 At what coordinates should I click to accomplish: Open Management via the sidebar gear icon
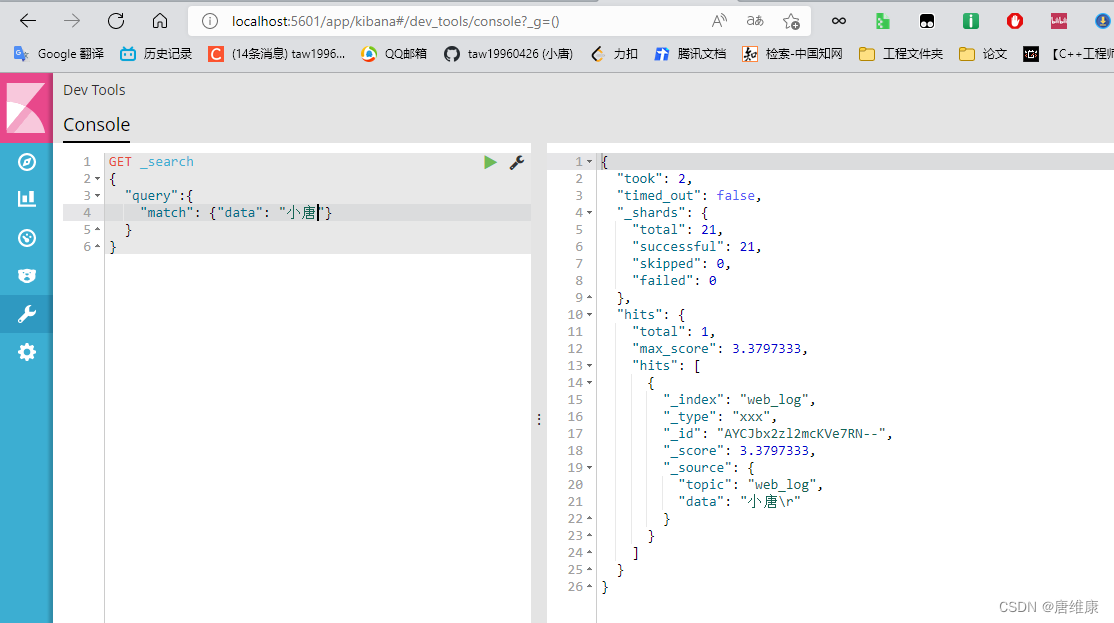click(x=27, y=352)
